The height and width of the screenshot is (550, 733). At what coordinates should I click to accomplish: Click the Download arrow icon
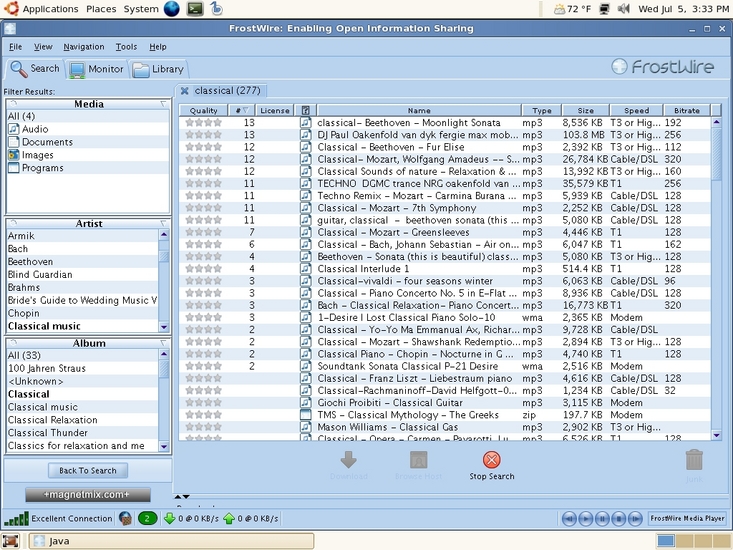pyautogui.click(x=348, y=459)
